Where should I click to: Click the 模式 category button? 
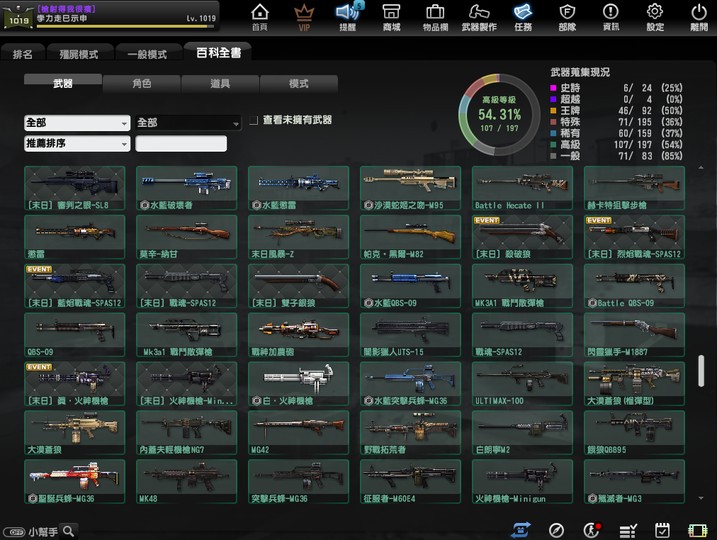click(x=297, y=84)
